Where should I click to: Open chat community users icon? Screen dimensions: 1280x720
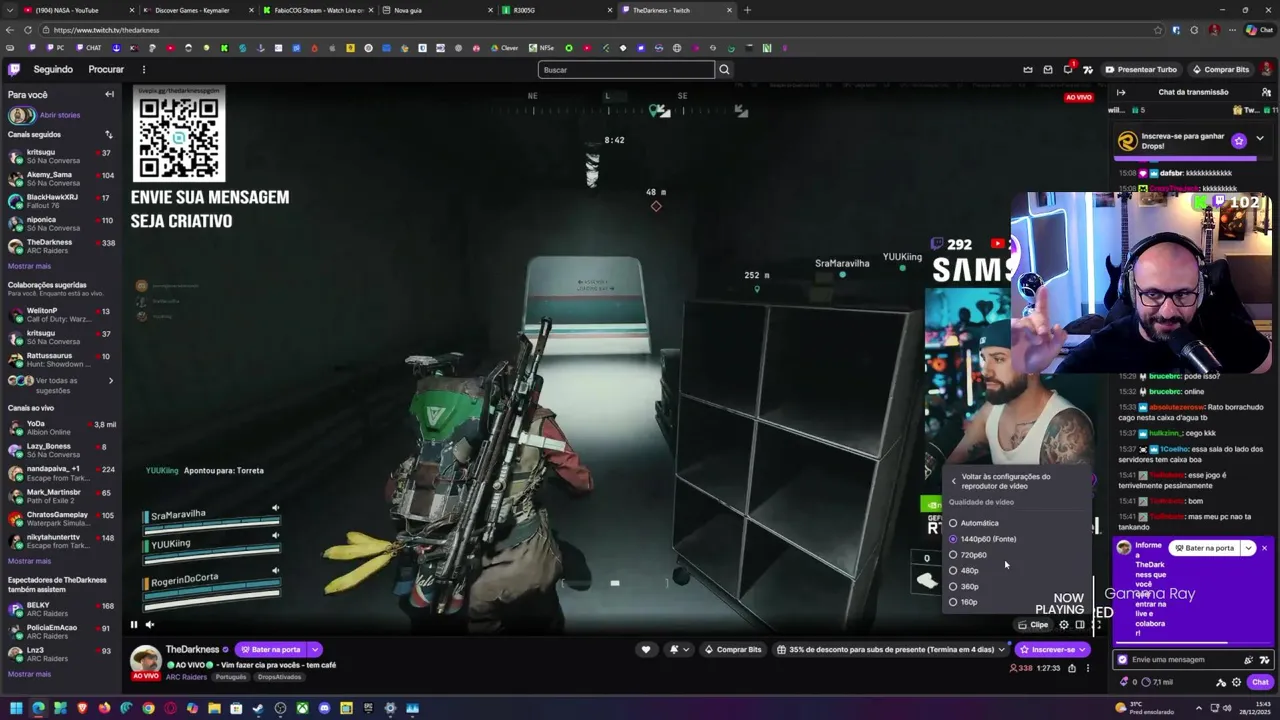(x=1266, y=92)
